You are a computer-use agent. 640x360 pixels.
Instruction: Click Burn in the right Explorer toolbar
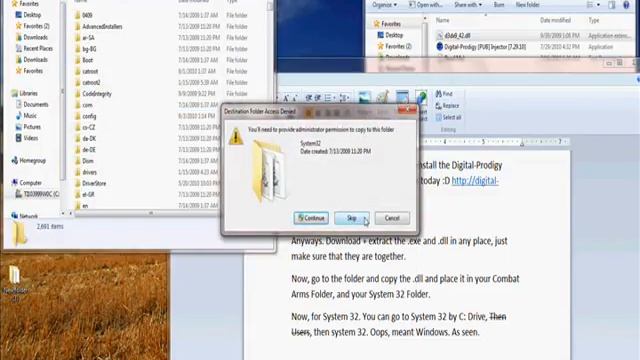(499, 5)
